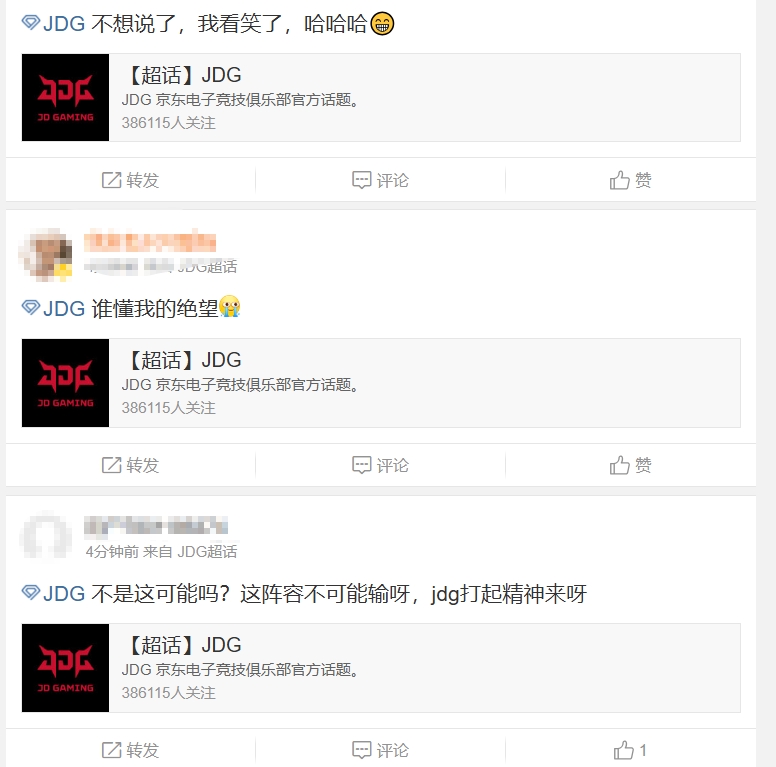This screenshot has height=767, width=776.
Task: Open JDG super topic tag in '谁懂我的绝望'
Action: pos(53,308)
